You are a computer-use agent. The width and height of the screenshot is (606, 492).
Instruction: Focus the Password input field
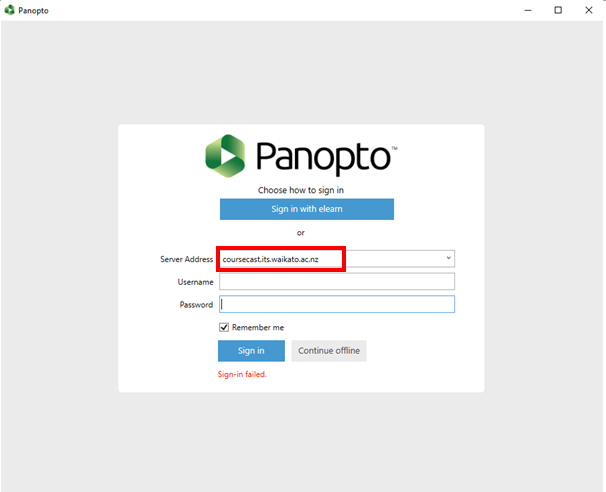pos(337,304)
